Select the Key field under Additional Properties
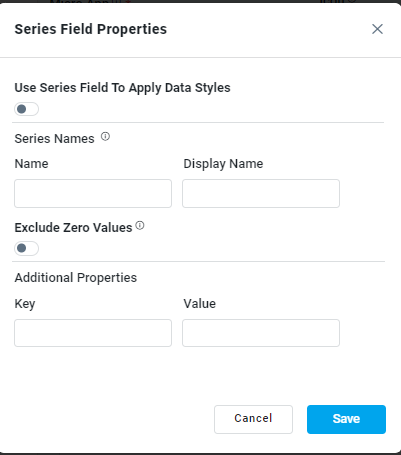This screenshot has height=455, width=401. tap(93, 333)
